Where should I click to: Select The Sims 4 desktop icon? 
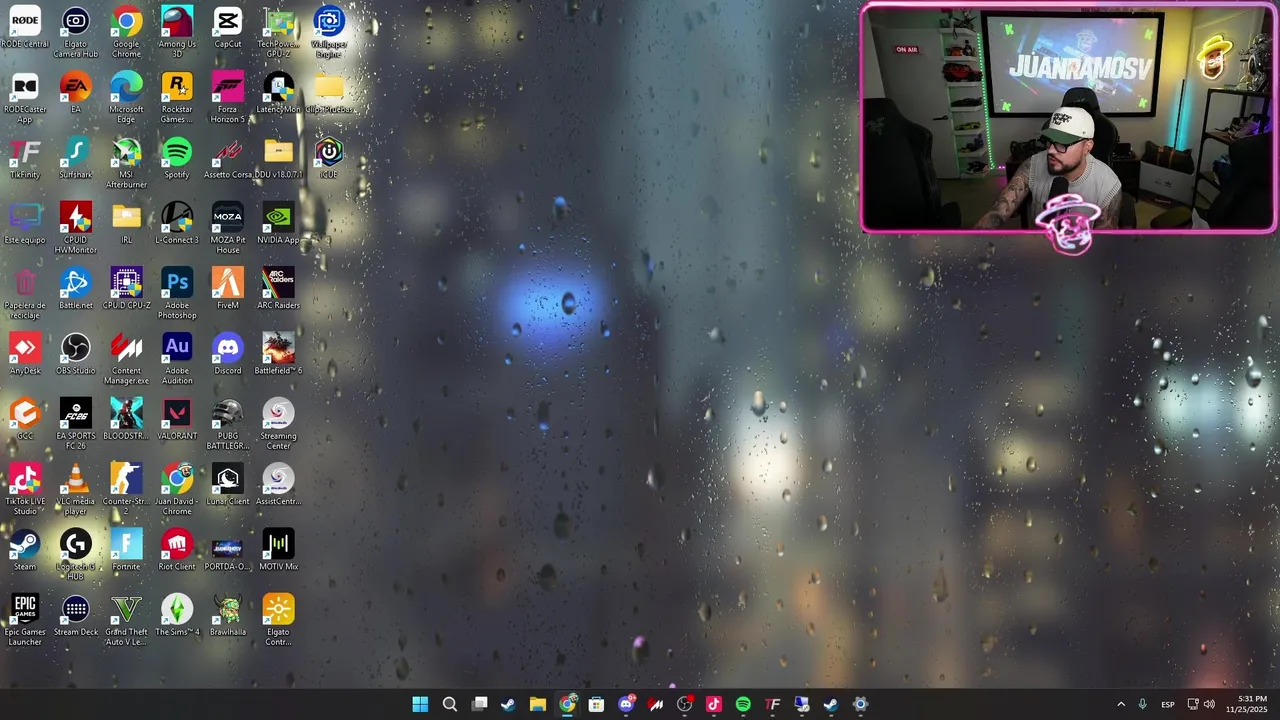[177, 616]
